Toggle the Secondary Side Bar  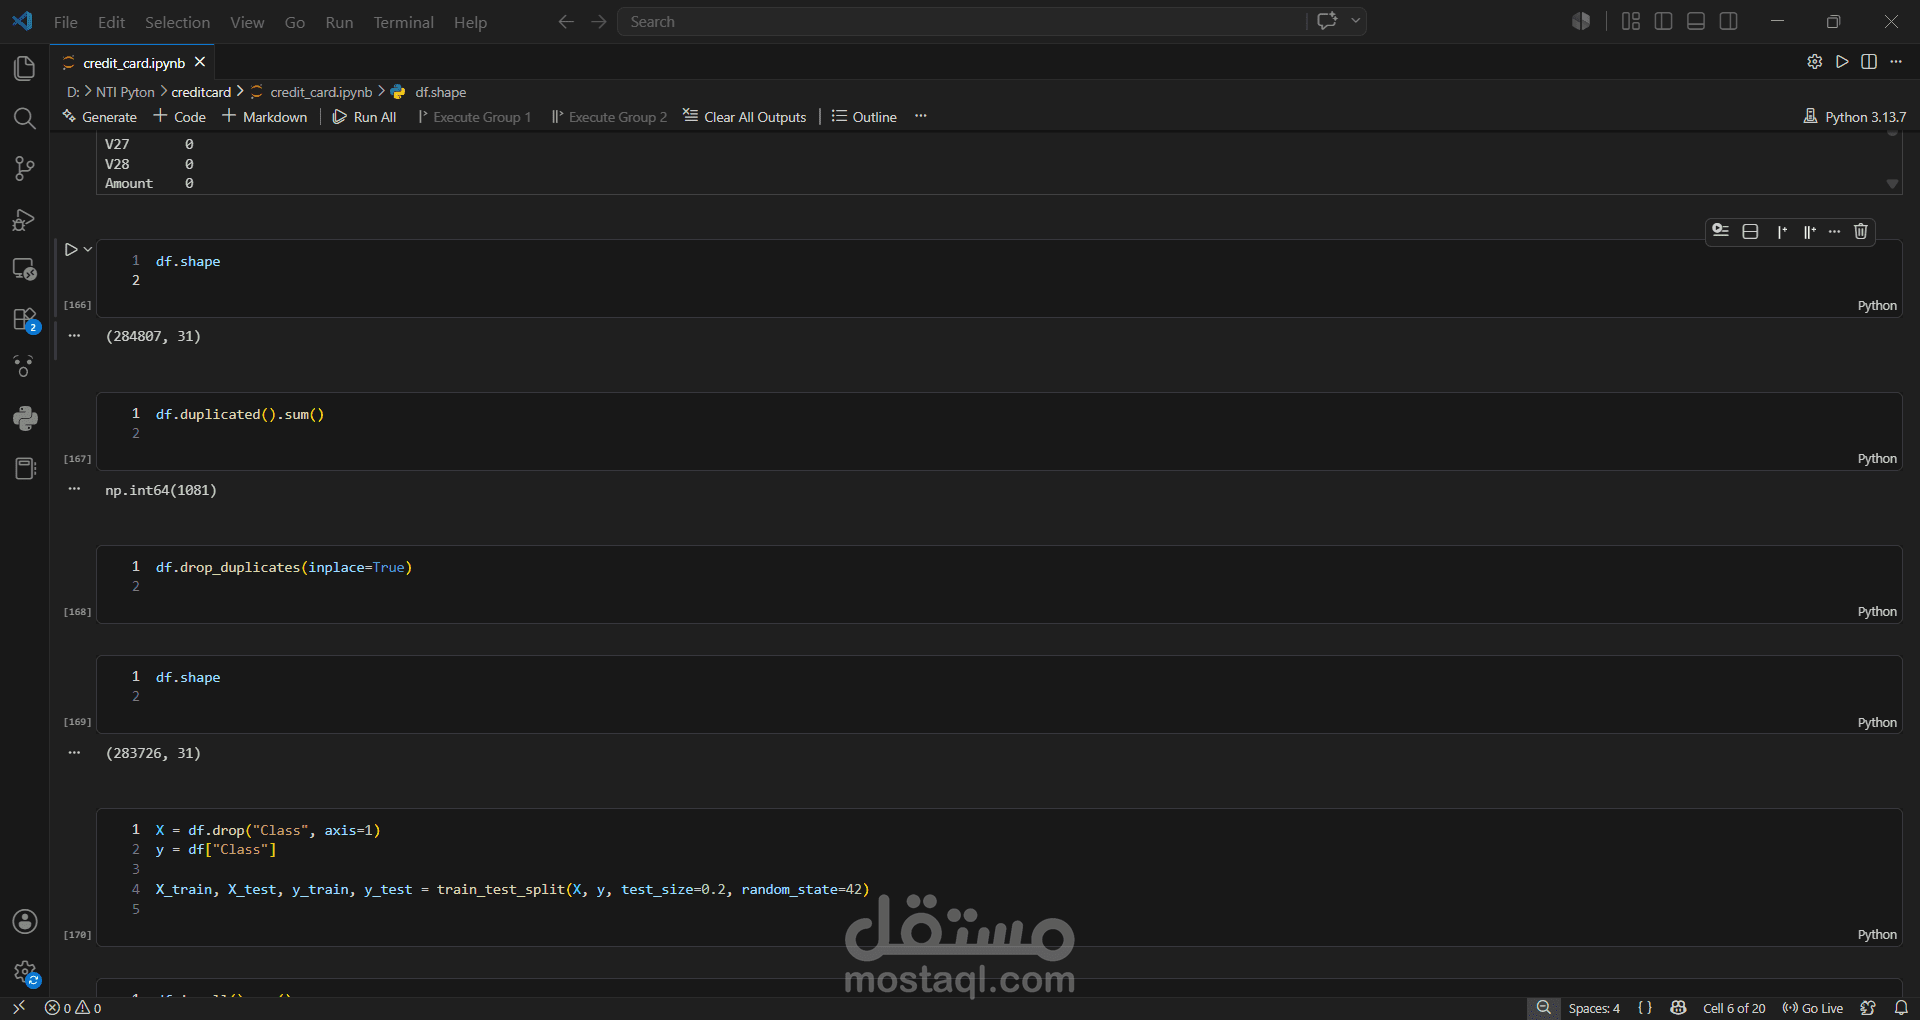(1729, 21)
